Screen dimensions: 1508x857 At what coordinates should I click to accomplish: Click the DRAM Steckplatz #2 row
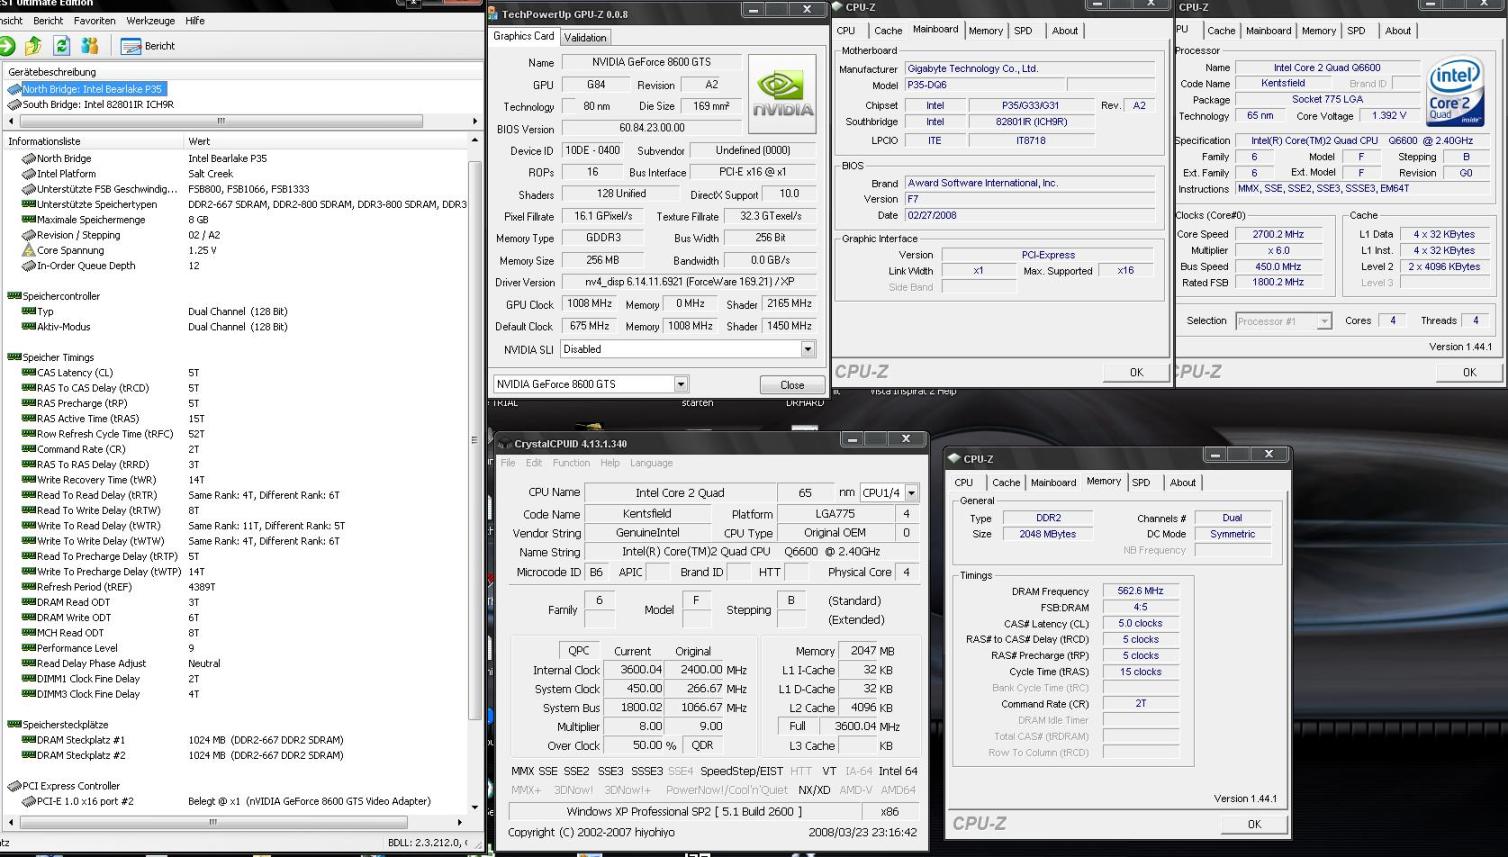(x=235, y=755)
